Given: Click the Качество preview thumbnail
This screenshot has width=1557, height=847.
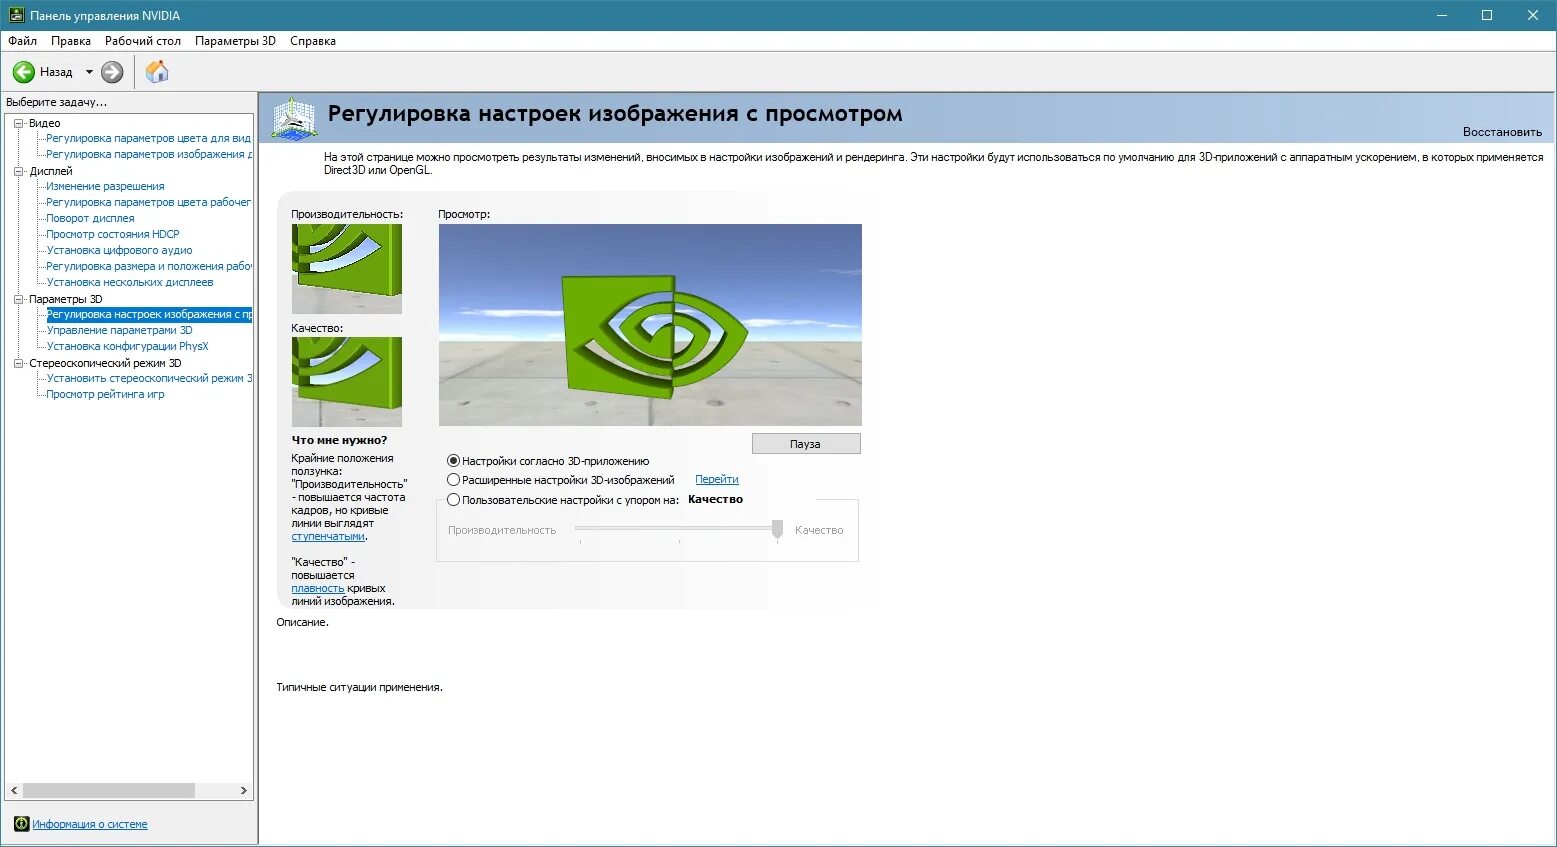Looking at the screenshot, I should (347, 382).
